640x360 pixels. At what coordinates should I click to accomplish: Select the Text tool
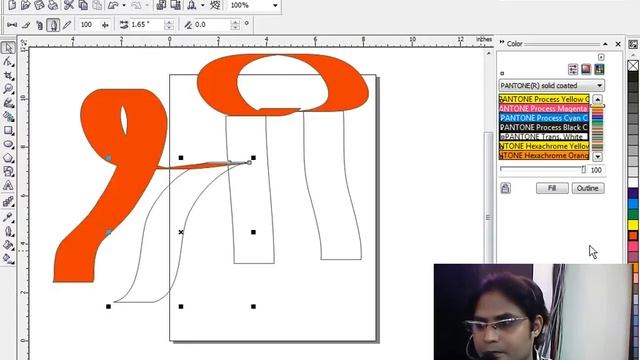(8, 186)
